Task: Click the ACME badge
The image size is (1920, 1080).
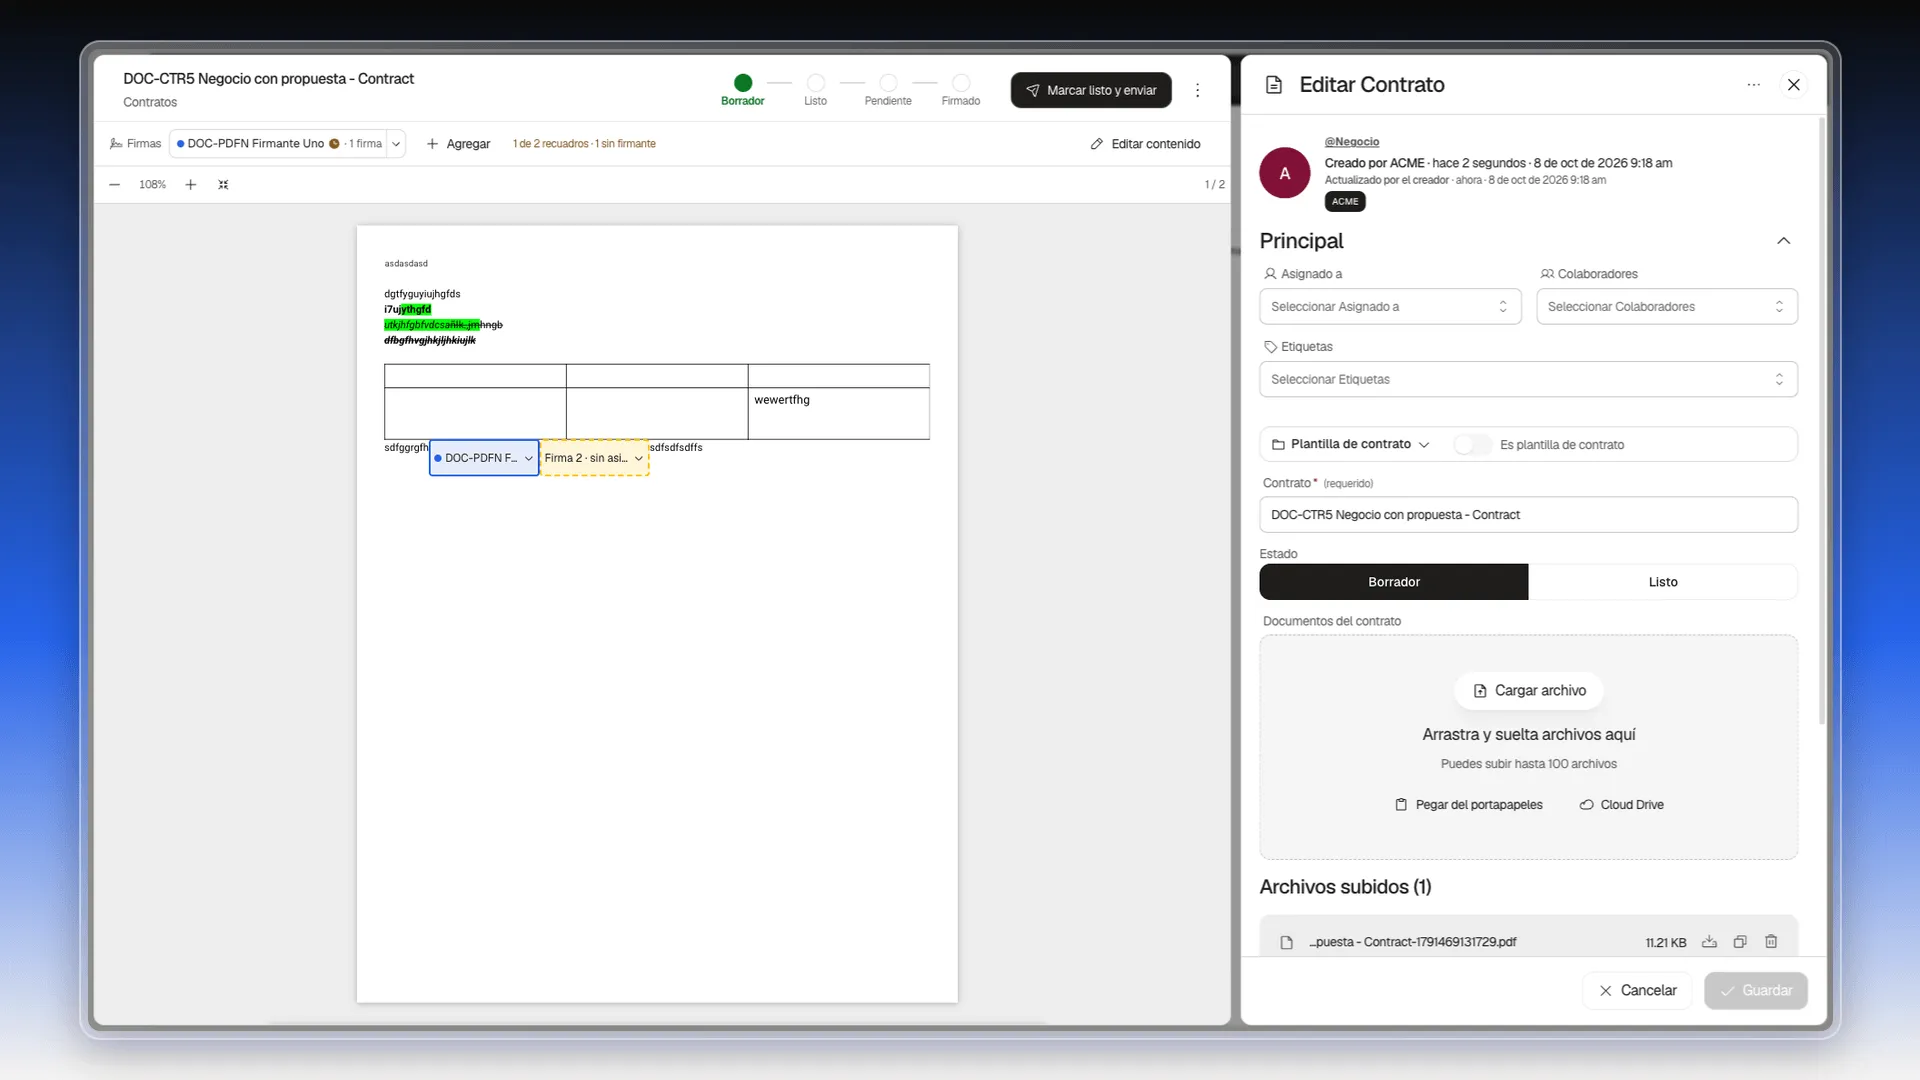Action: point(1345,202)
